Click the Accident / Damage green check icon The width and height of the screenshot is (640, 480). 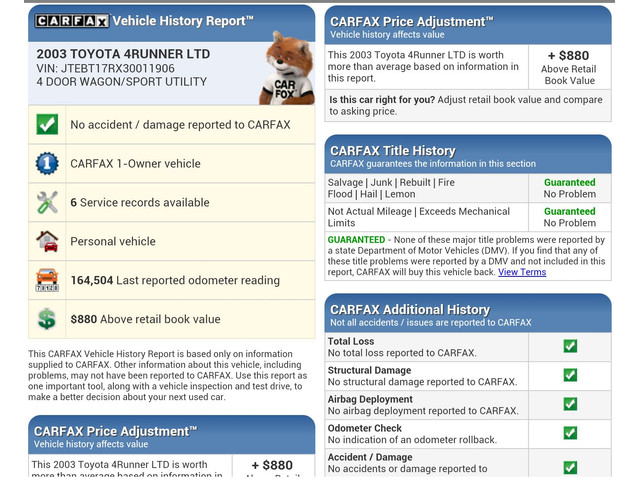coord(570,467)
